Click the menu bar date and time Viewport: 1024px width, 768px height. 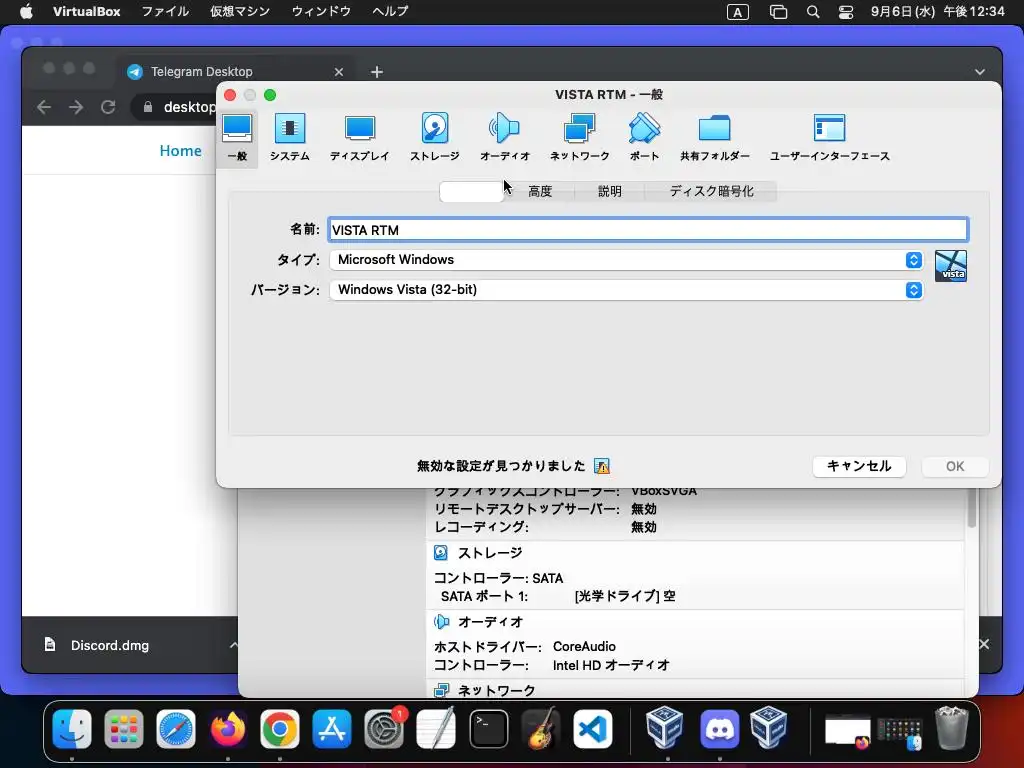[x=937, y=11]
